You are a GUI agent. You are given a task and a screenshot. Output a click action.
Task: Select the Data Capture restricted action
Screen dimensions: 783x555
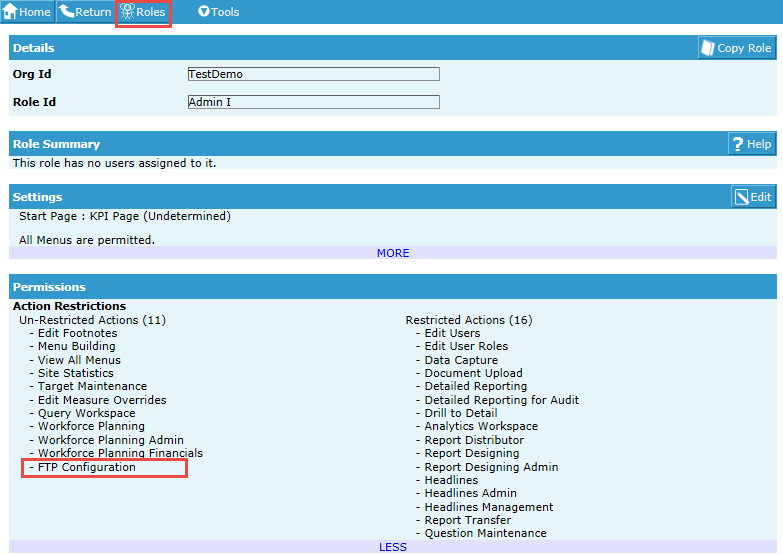click(461, 360)
